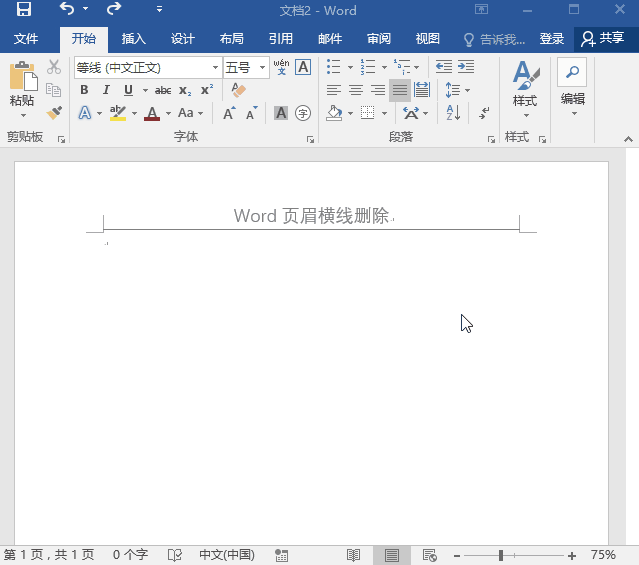This screenshot has height=565, width=639.
Task: Undo the last action
Action: pos(67,9)
